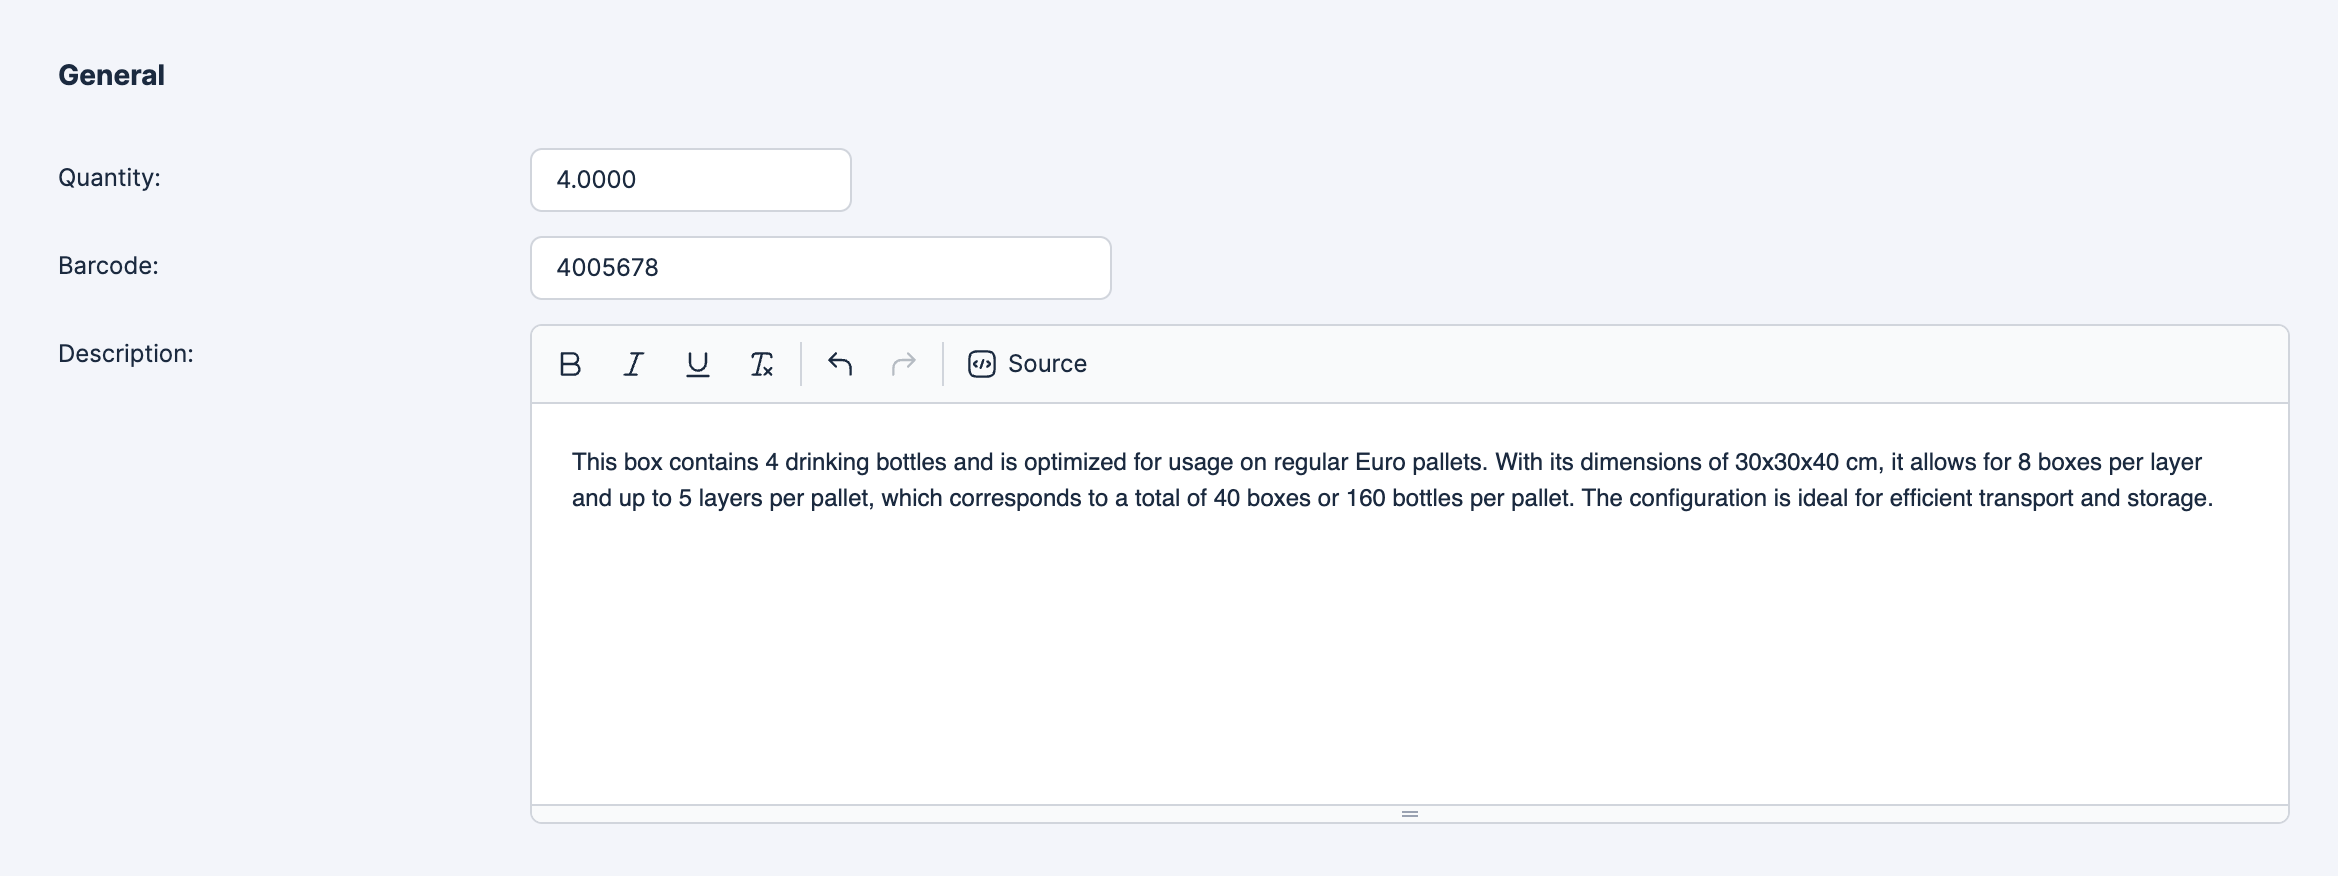Click the Remove Format icon
Image resolution: width=2338 pixels, height=876 pixels.
tap(761, 364)
